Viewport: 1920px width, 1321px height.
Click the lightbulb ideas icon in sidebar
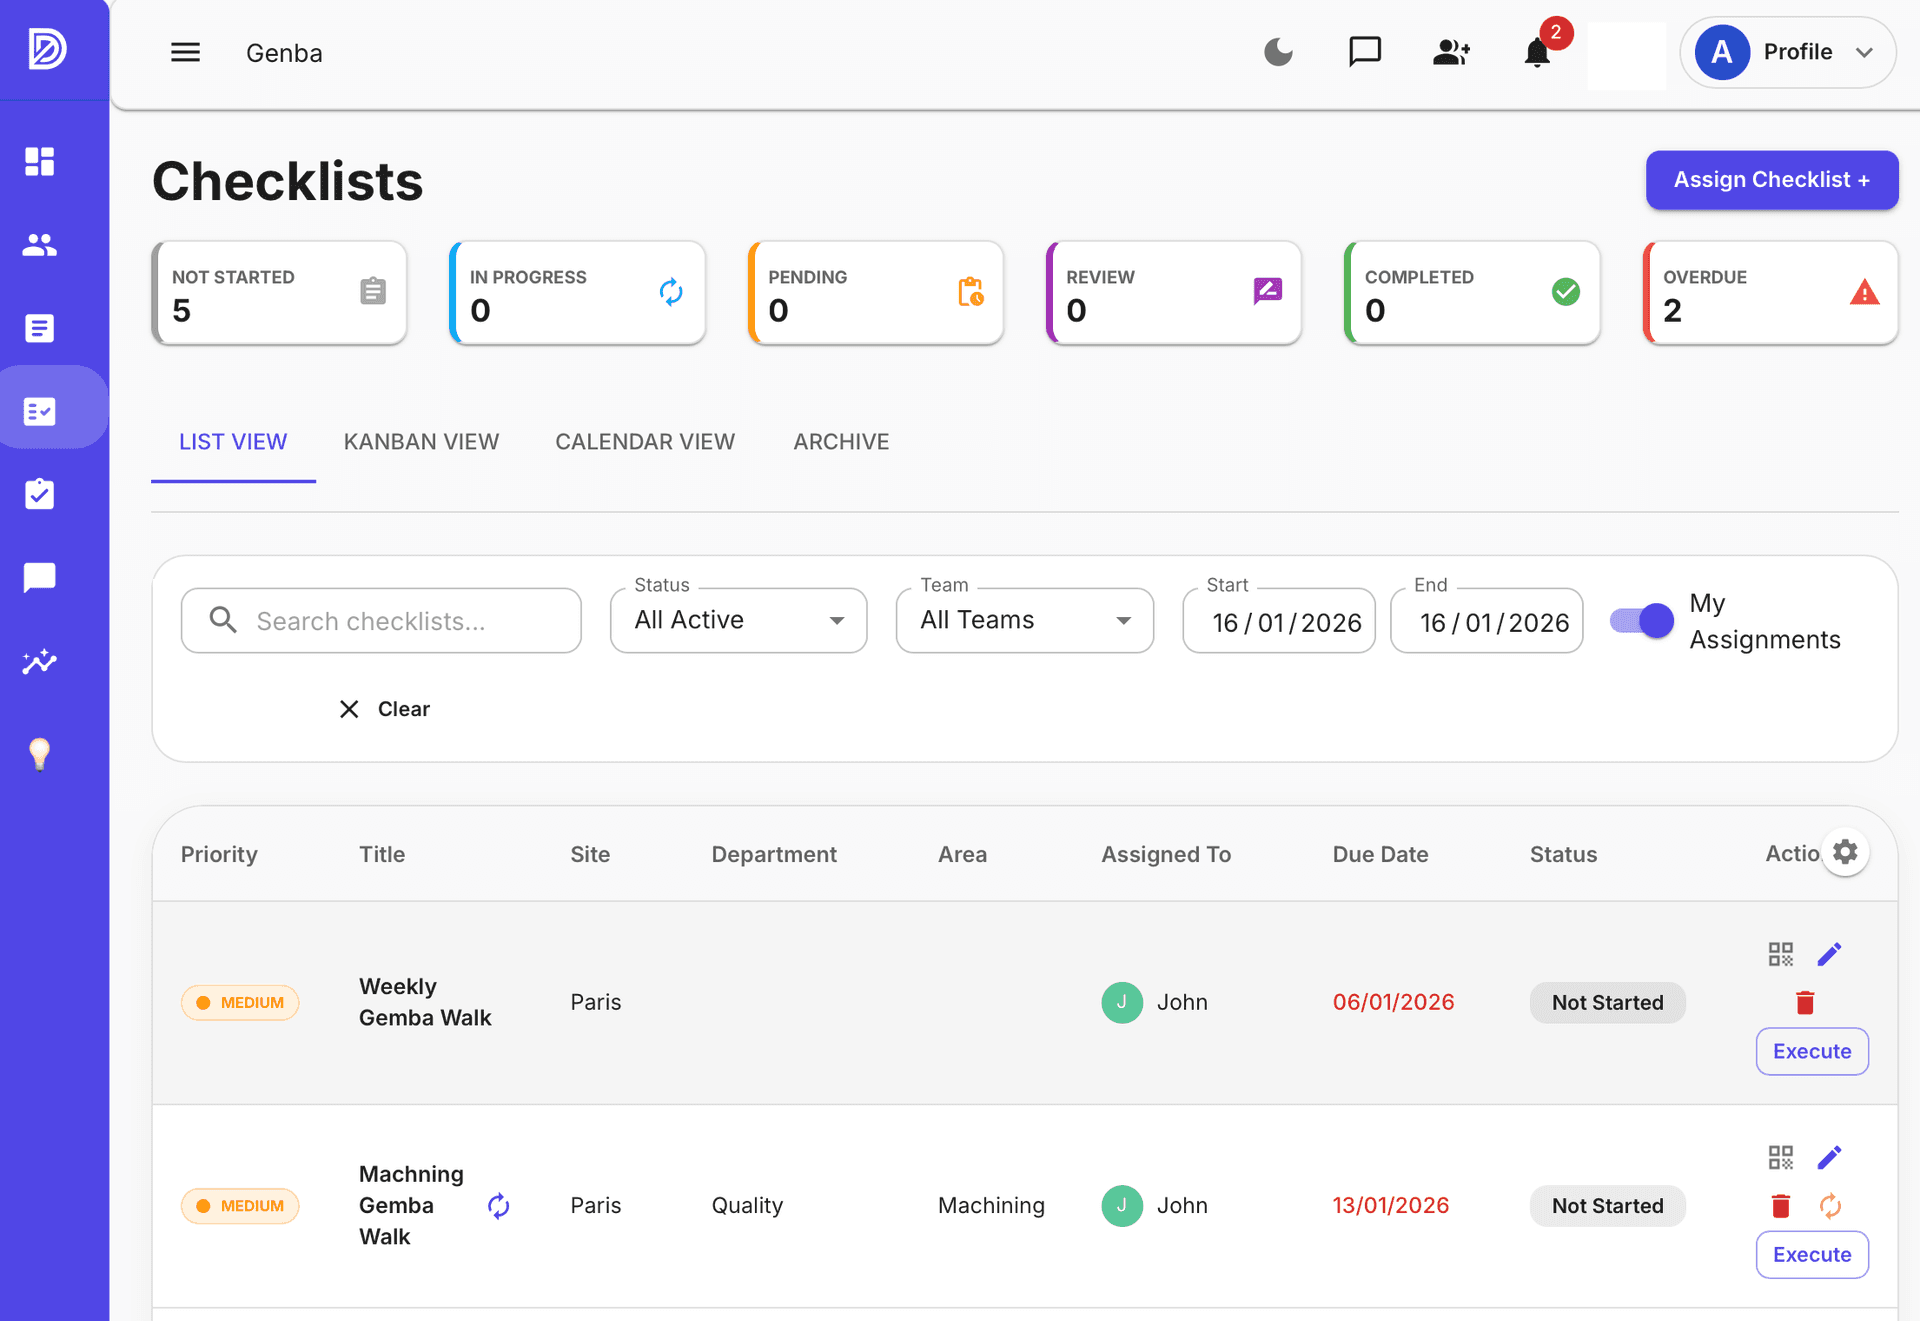[x=40, y=753]
